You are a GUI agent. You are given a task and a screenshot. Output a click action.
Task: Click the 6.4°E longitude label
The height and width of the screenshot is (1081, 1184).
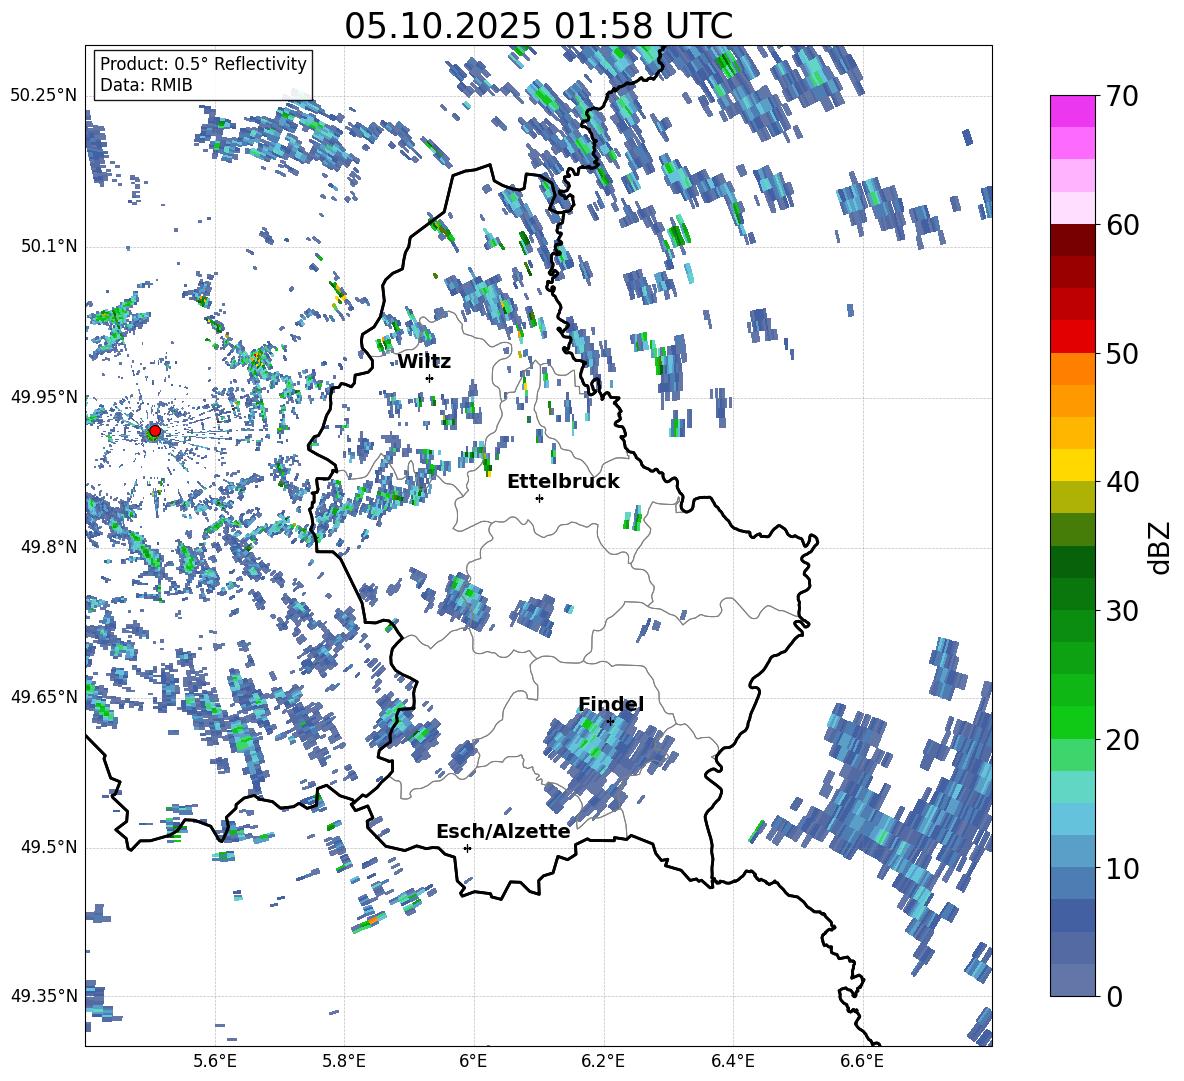[732, 1061]
